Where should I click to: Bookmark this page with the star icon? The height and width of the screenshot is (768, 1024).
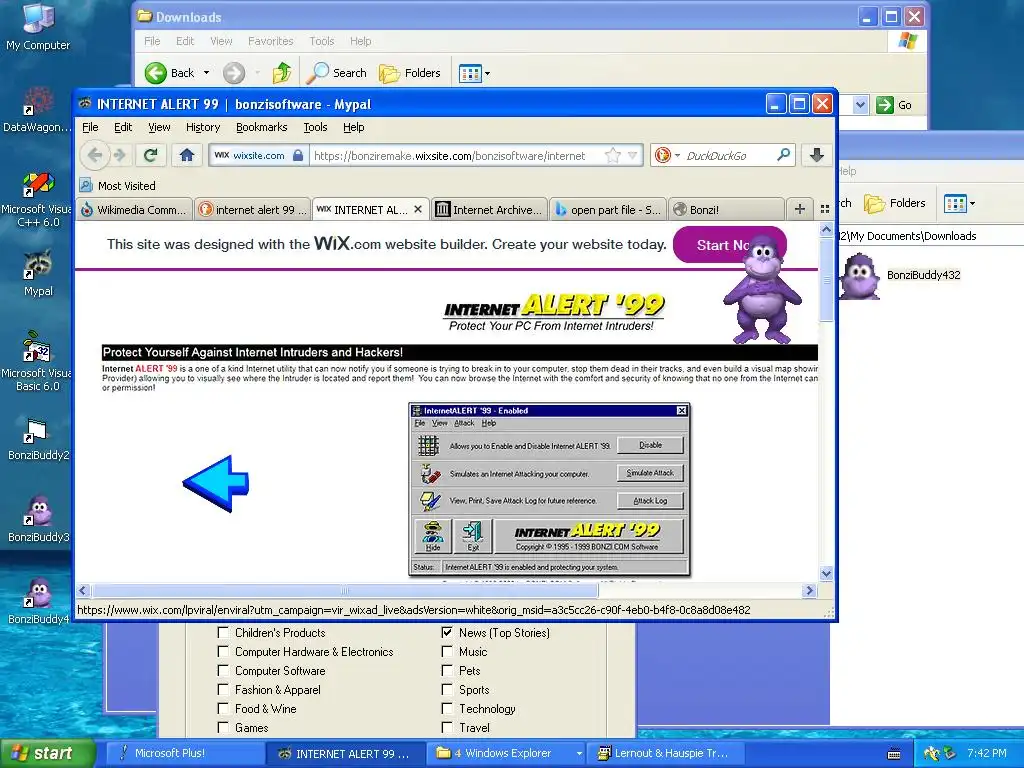pos(613,155)
